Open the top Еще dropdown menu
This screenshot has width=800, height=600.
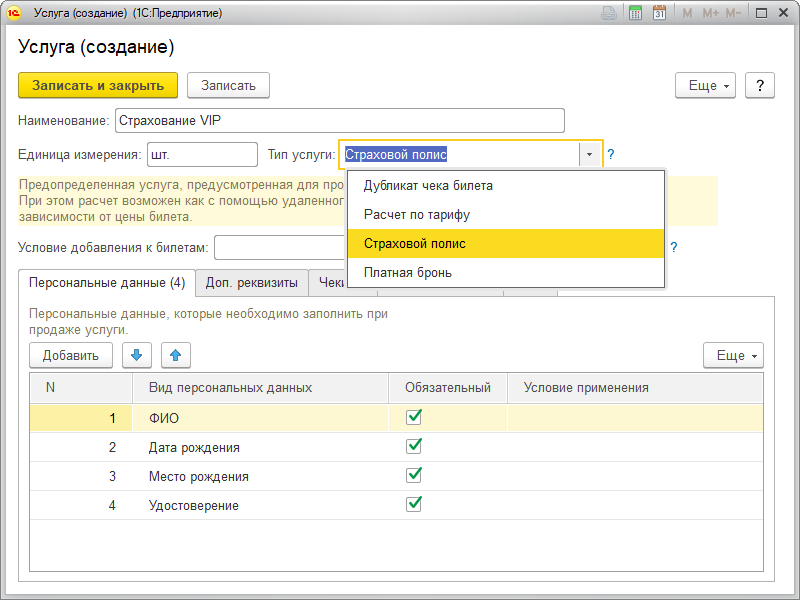click(706, 86)
